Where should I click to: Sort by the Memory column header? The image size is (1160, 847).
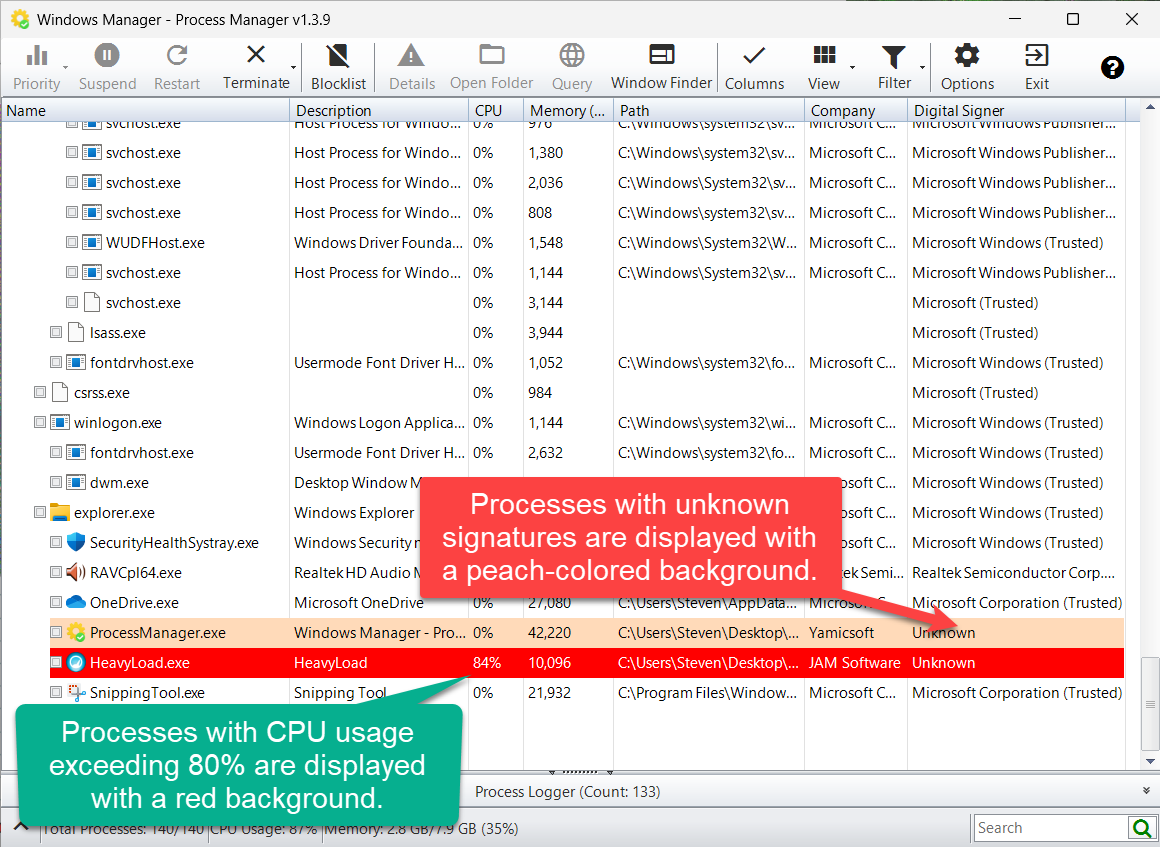pos(568,110)
